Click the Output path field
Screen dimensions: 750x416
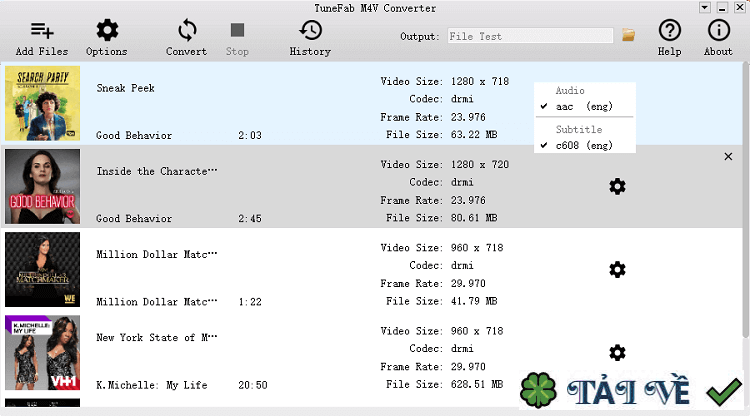click(530, 36)
